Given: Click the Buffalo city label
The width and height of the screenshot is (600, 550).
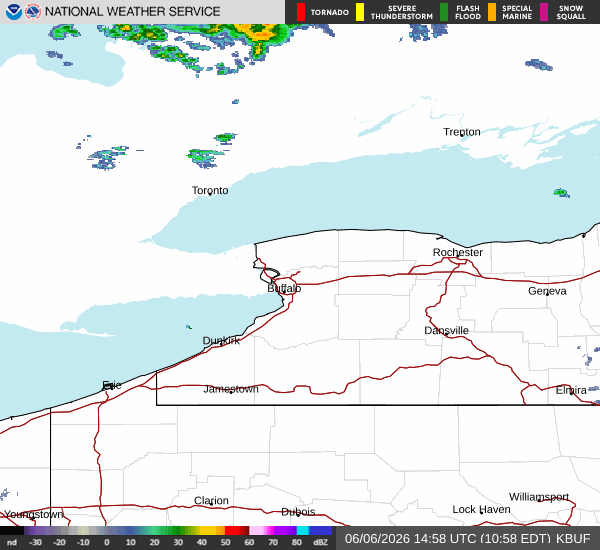Looking at the screenshot, I should [x=284, y=288].
